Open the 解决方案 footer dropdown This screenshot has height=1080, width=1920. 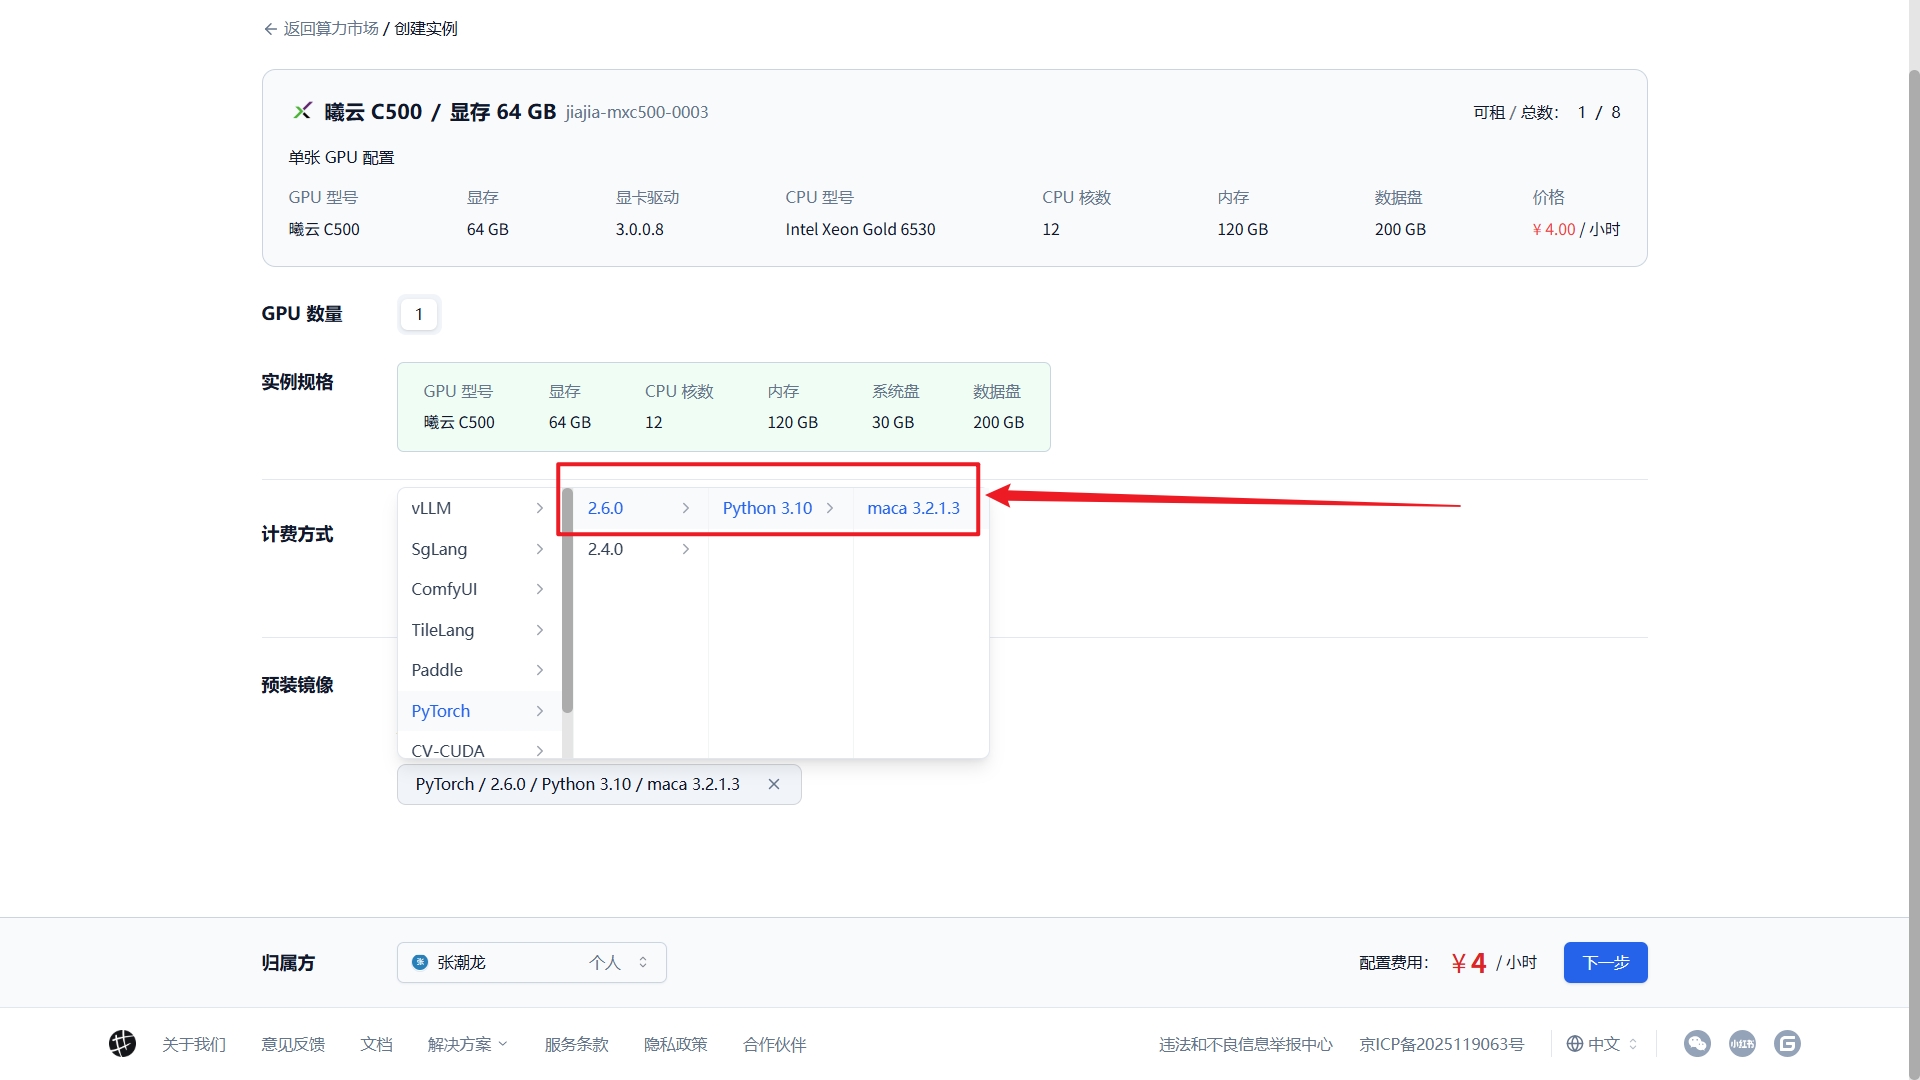(467, 1044)
